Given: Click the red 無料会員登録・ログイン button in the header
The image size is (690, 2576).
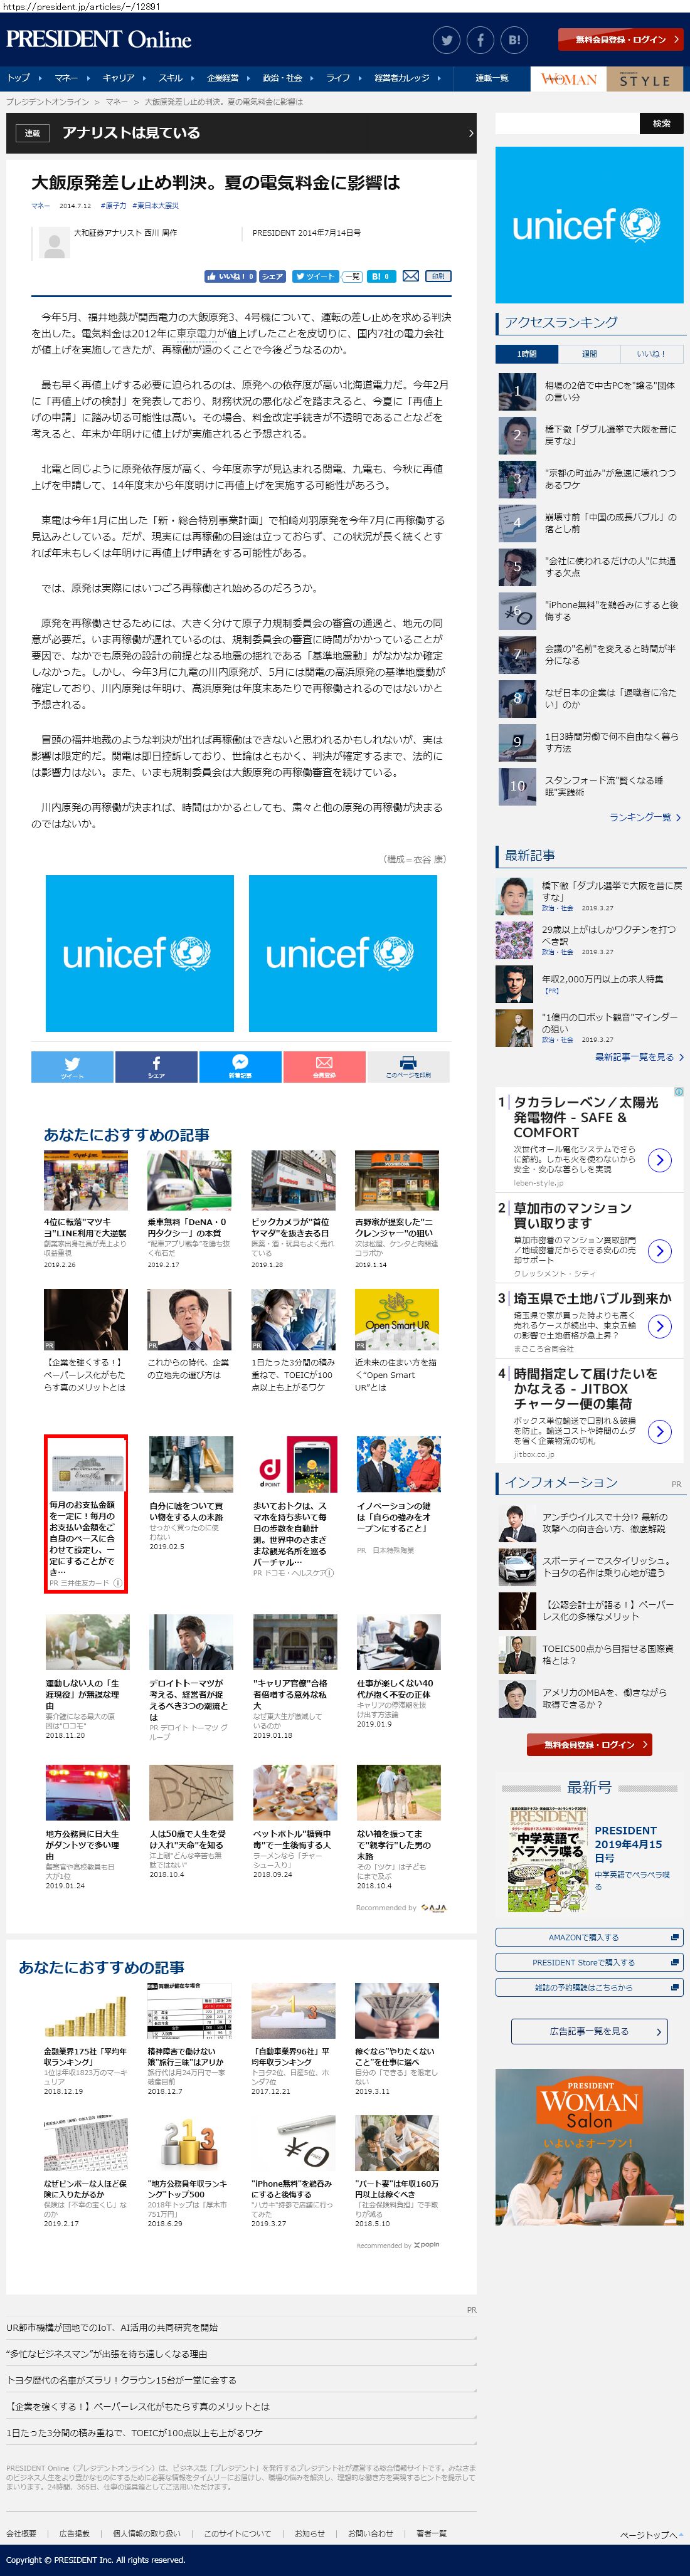Looking at the screenshot, I should (x=621, y=40).
